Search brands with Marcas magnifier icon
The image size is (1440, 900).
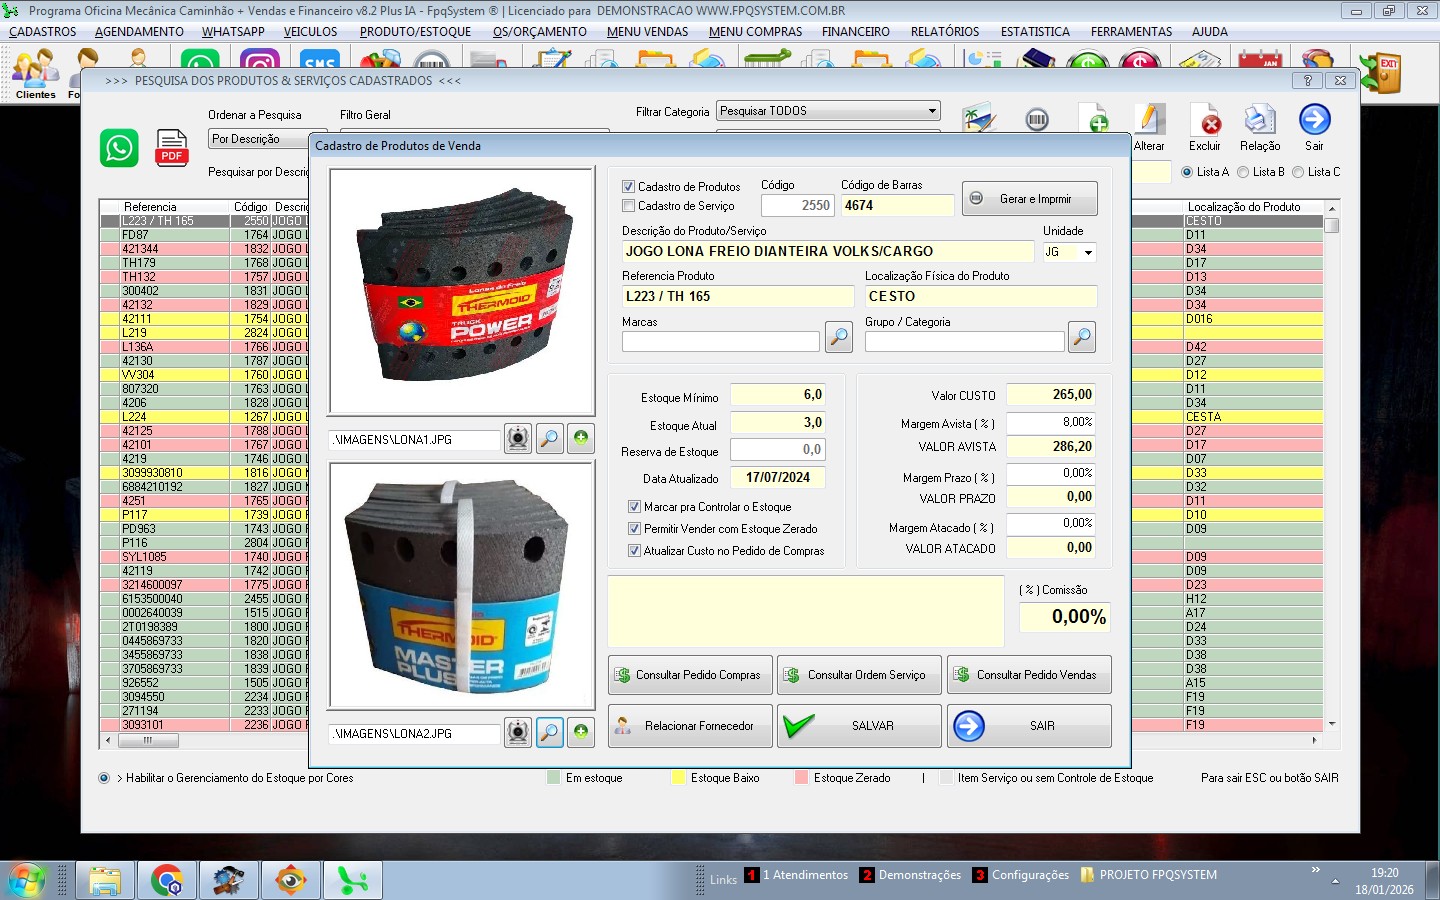839,338
